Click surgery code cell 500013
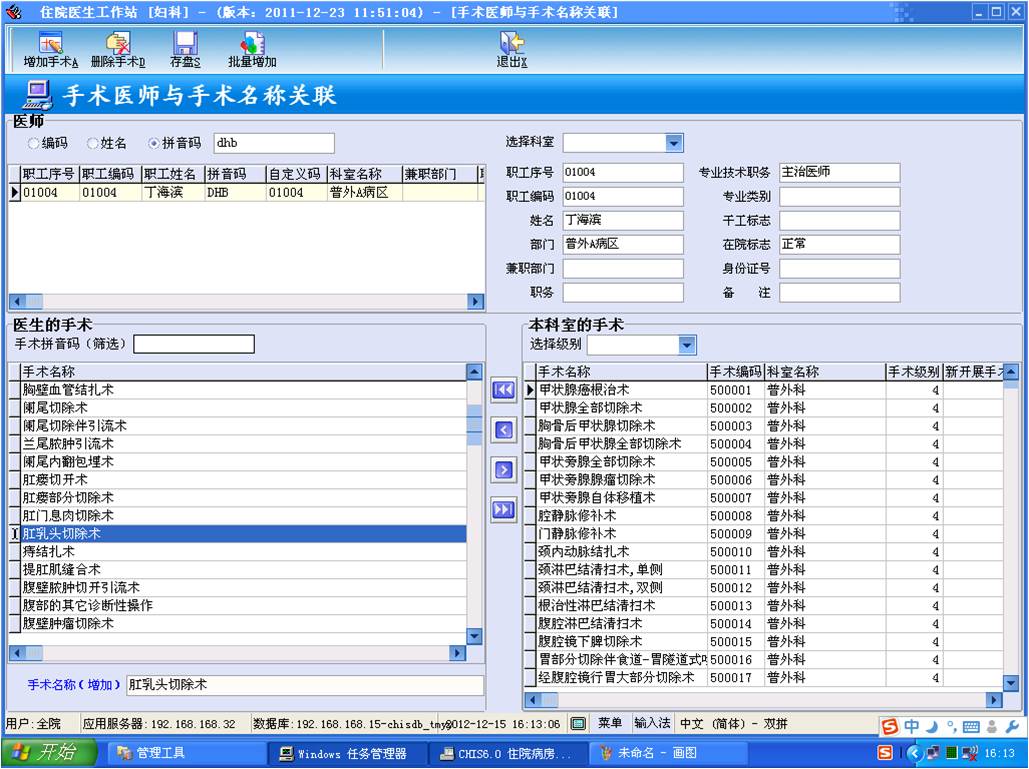The width and height of the screenshot is (1029, 769). tap(736, 606)
